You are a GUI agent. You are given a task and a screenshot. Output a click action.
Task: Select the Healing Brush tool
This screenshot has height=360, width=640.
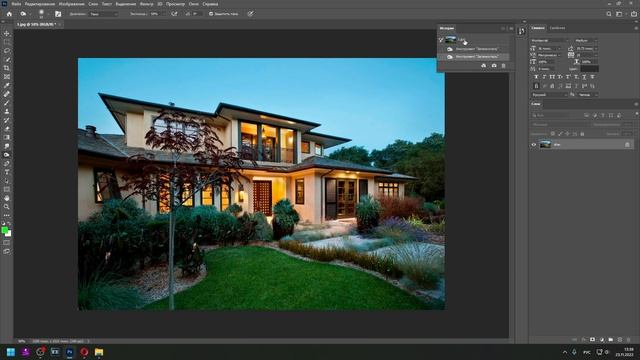pos(7,94)
